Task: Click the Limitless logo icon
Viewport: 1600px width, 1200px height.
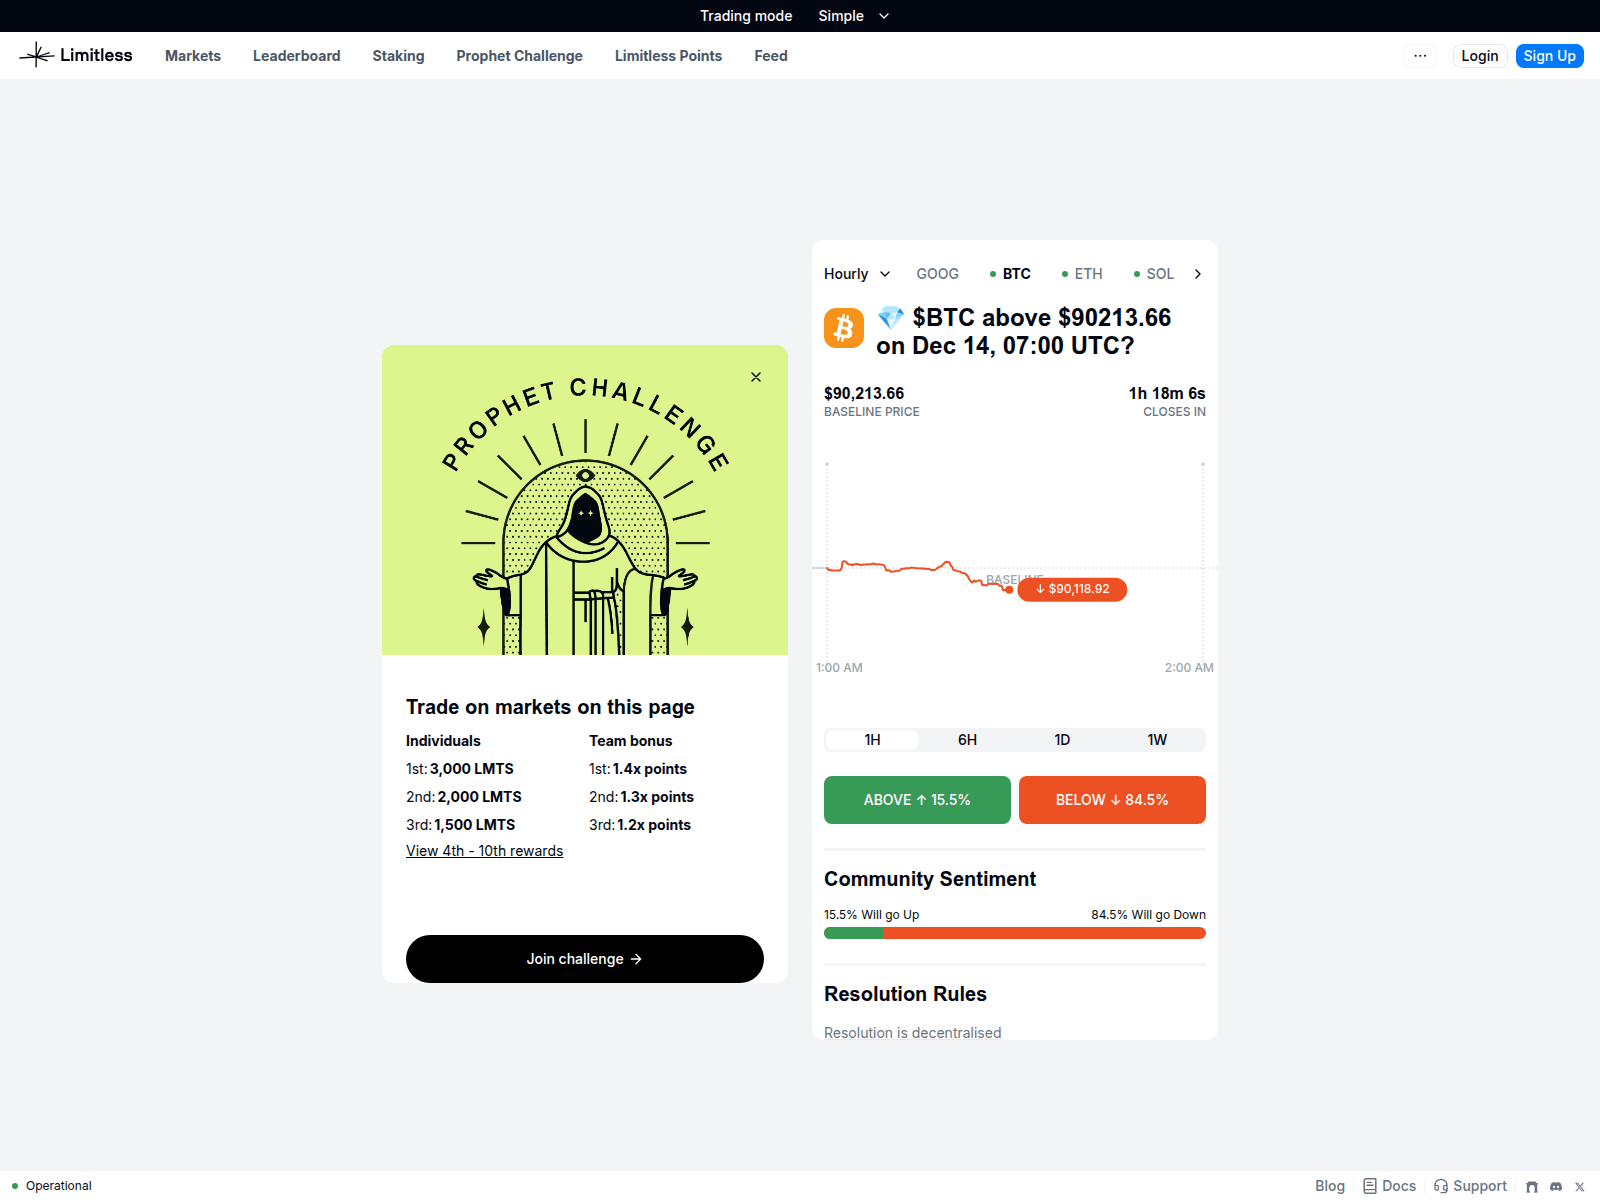Action: (36, 55)
